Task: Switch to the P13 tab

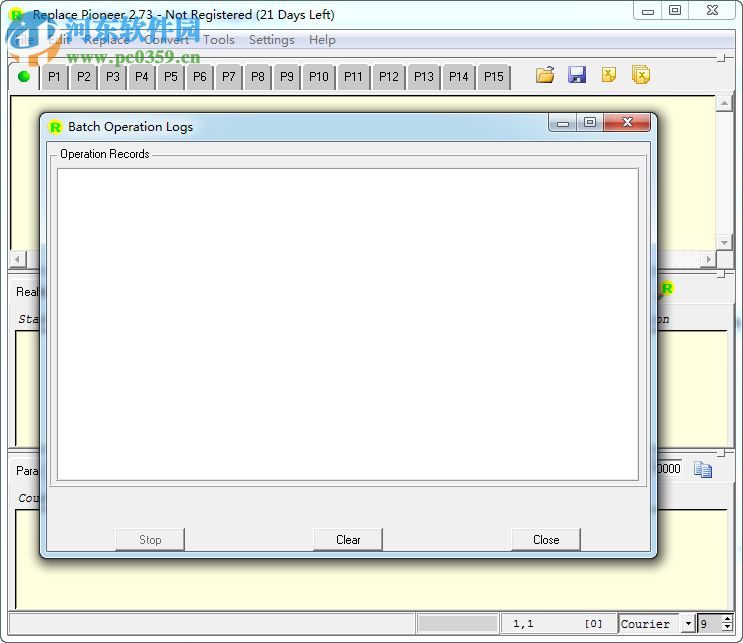Action: tap(424, 77)
